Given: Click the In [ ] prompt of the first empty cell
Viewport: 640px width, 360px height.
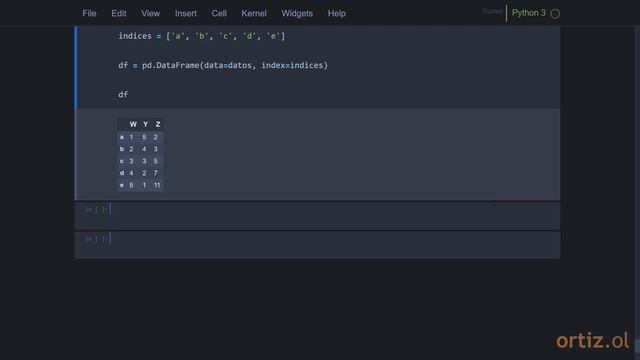Looking at the screenshot, I should click(x=96, y=210).
